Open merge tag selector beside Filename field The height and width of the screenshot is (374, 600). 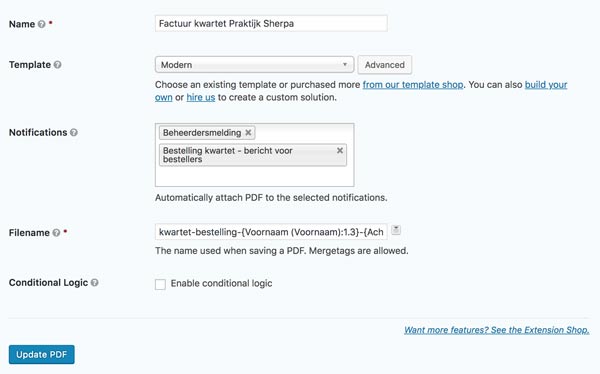(396, 230)
